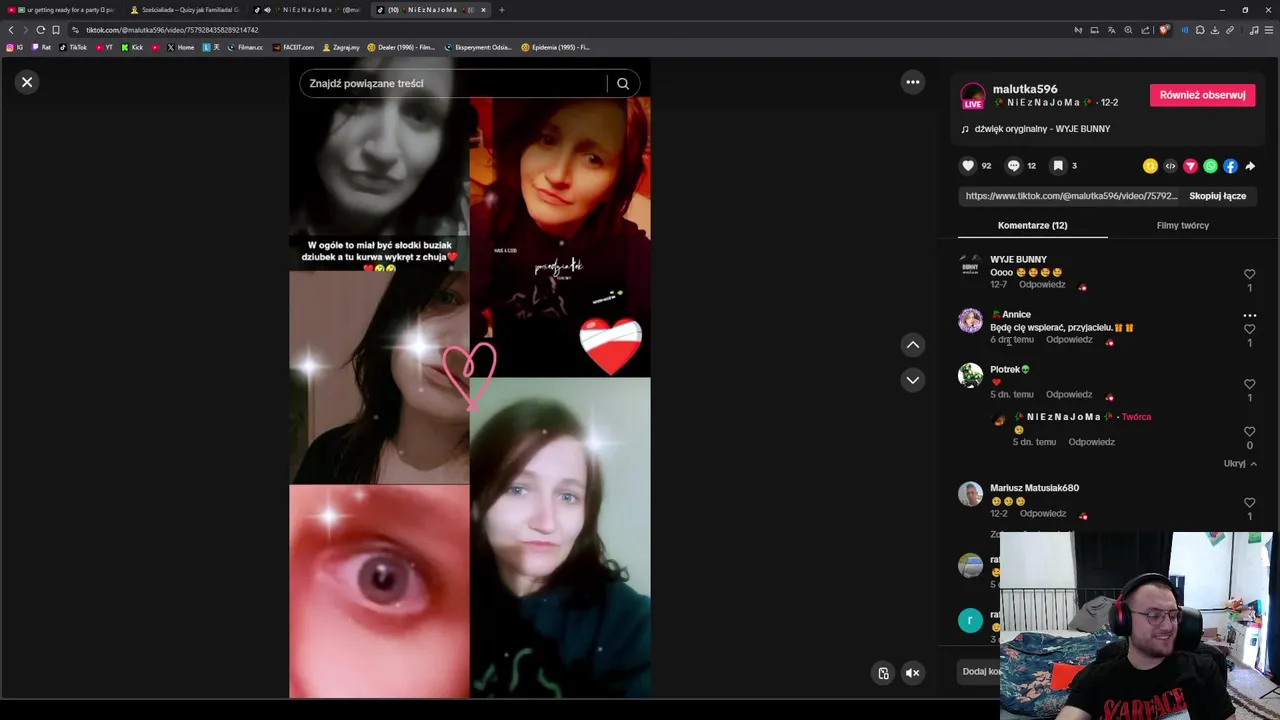Share video to WhatsApp

(1210, 166)
